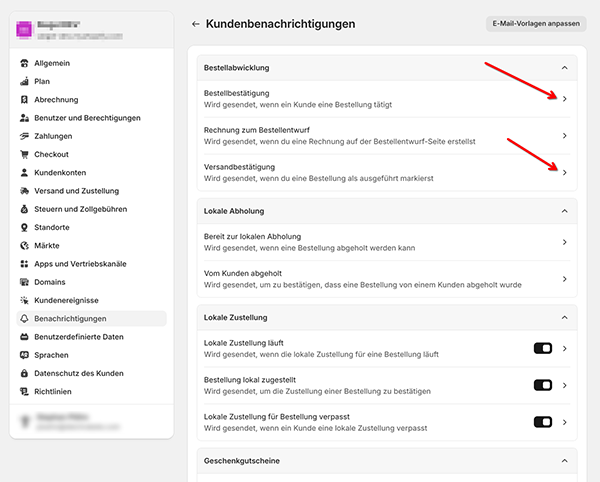Turn off Lokale Zustellung für Bestellung verpasst
This screenshot has height=482, width=600.
click(543, 421)
